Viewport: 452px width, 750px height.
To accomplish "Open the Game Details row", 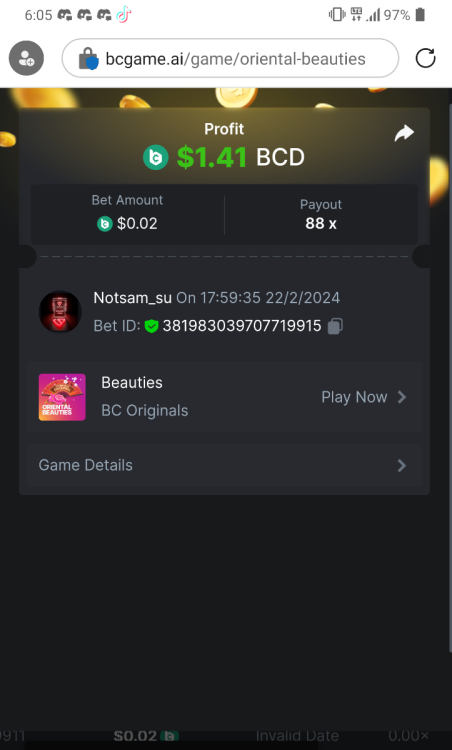I will click(x=224, y=465).
